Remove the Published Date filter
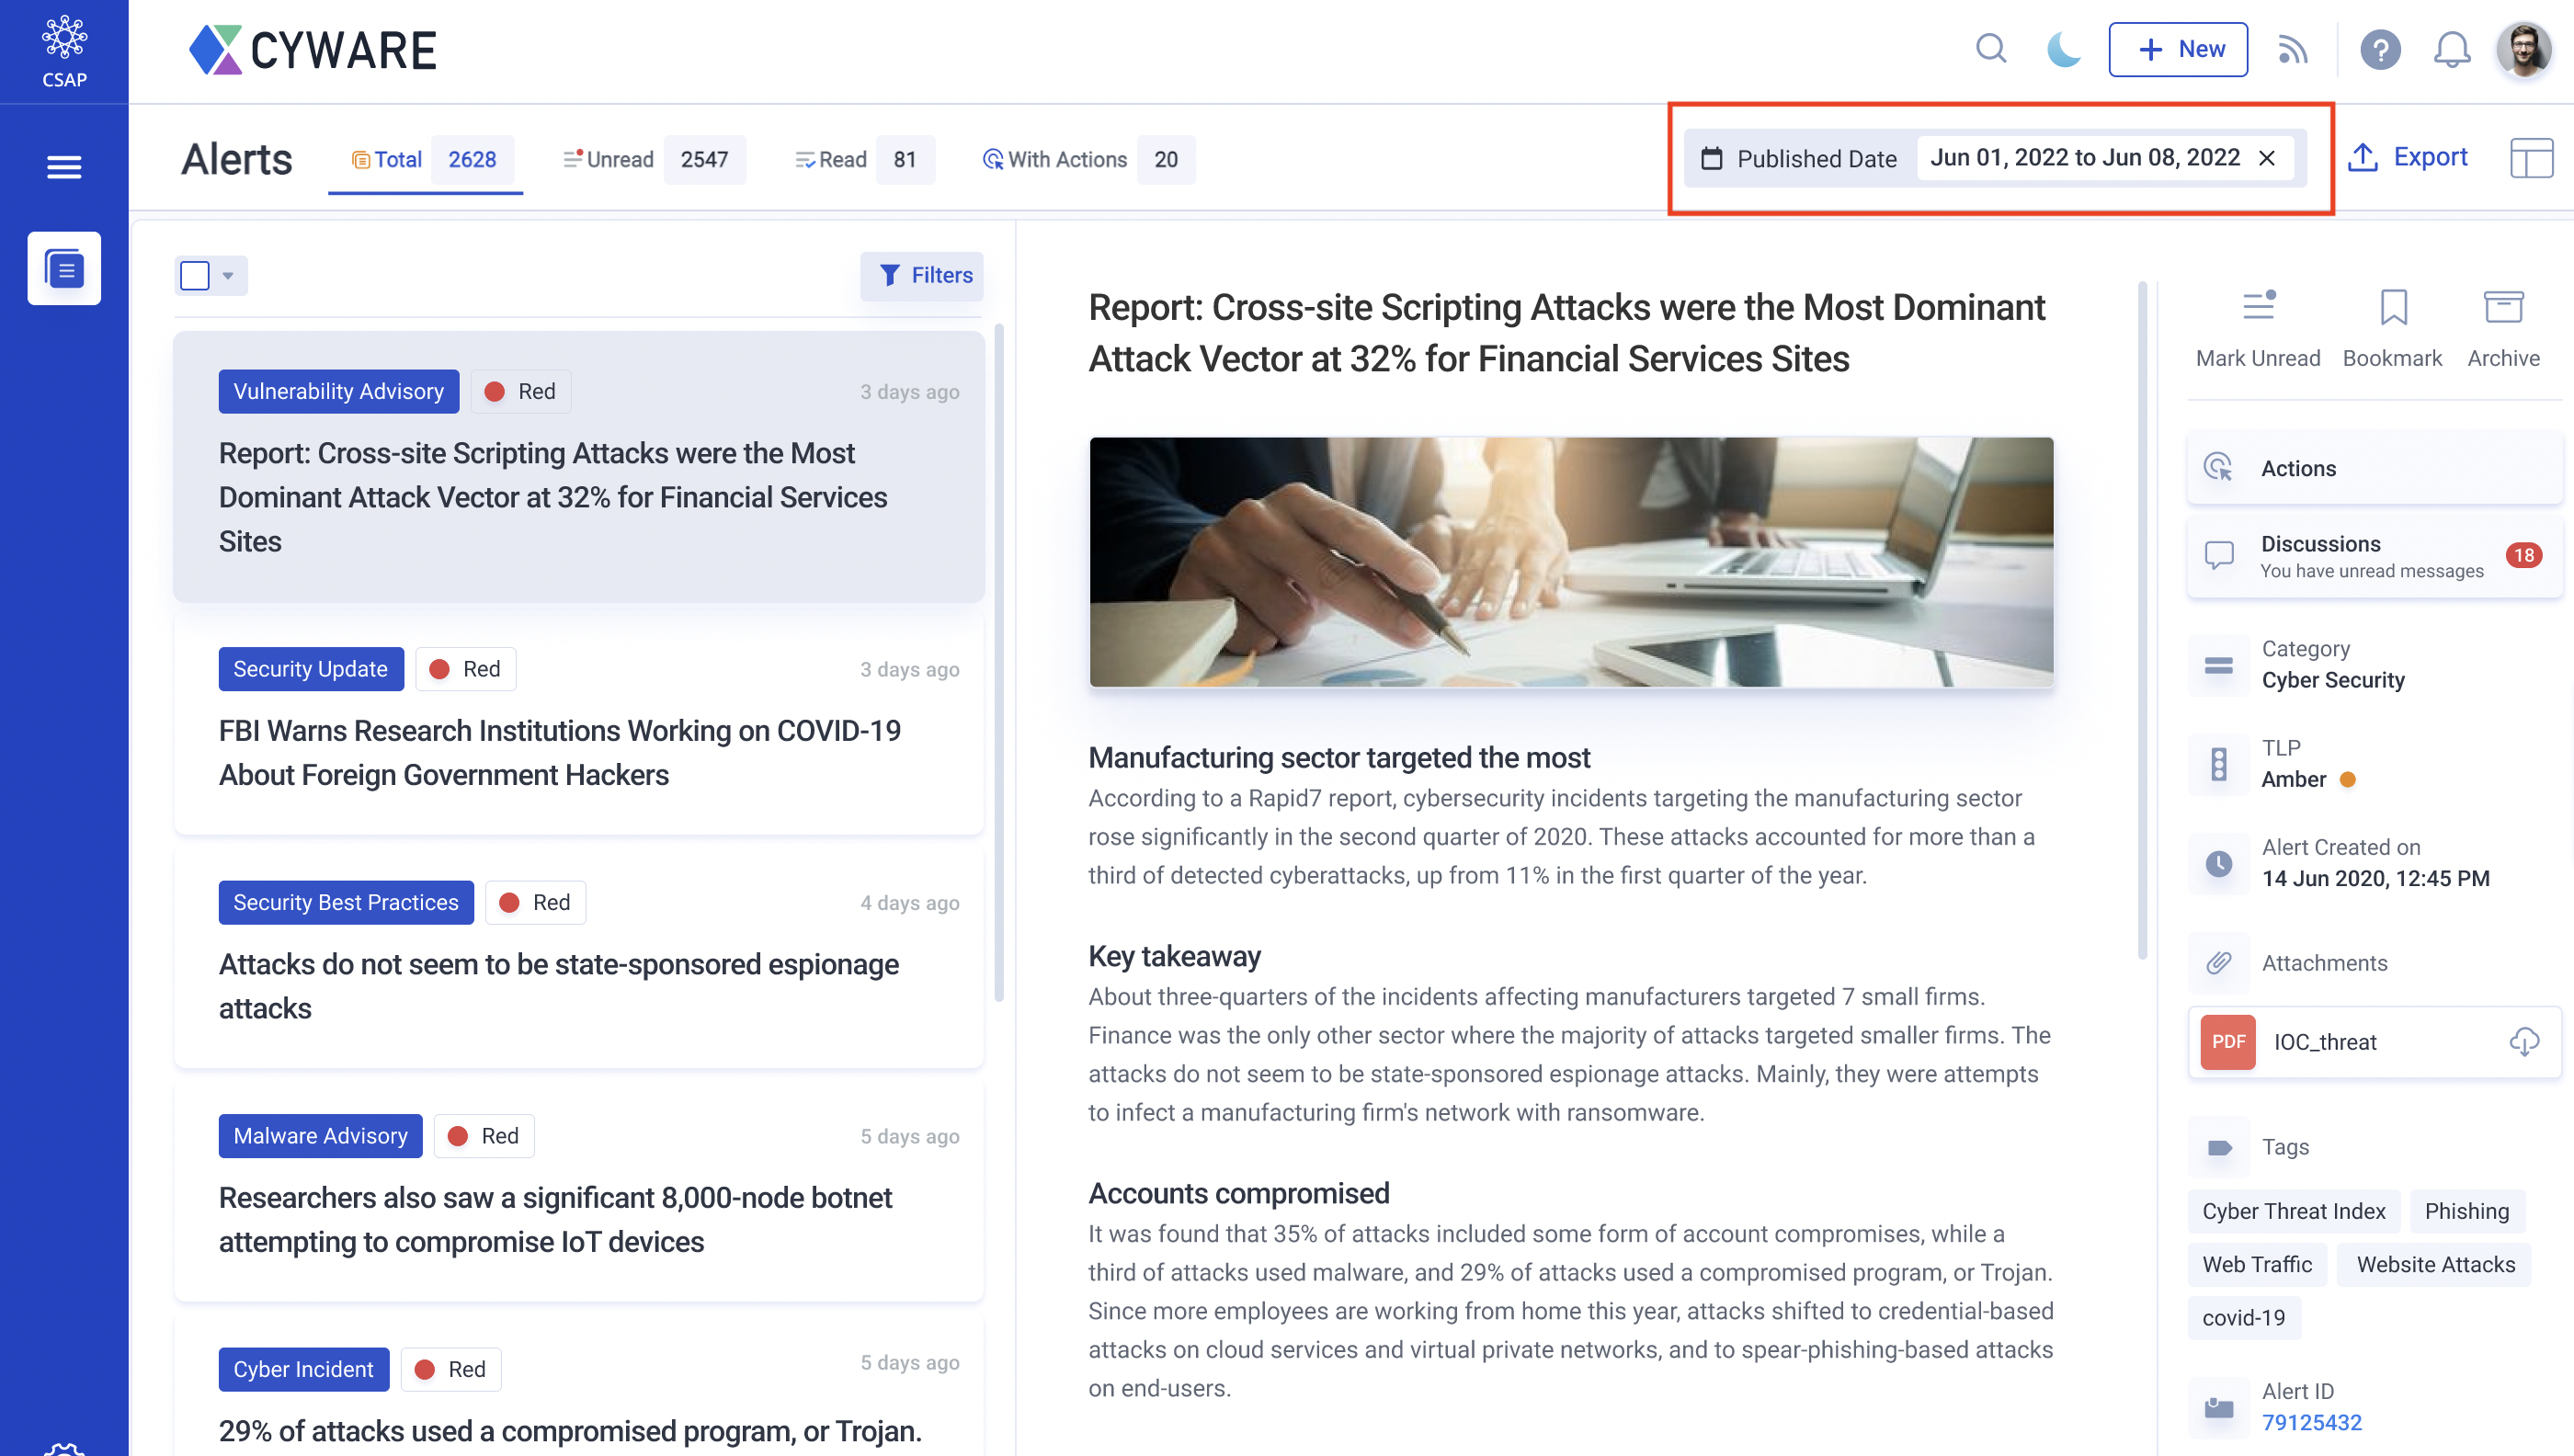The image size is (2574, 1456). (2266, 157)
